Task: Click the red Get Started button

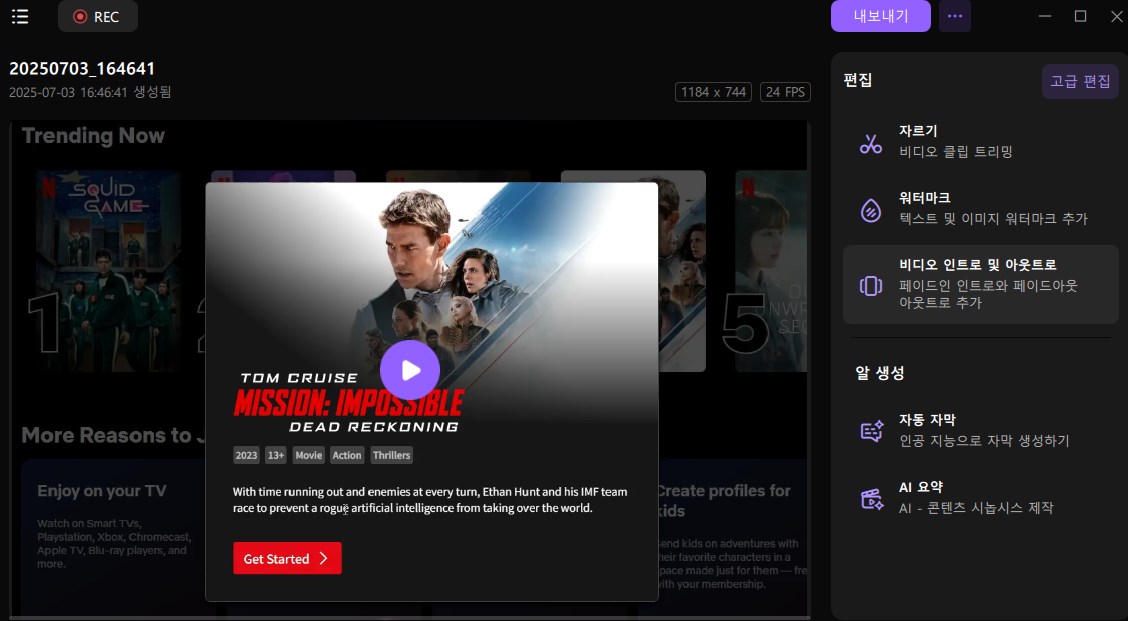Action: point(287,558)
